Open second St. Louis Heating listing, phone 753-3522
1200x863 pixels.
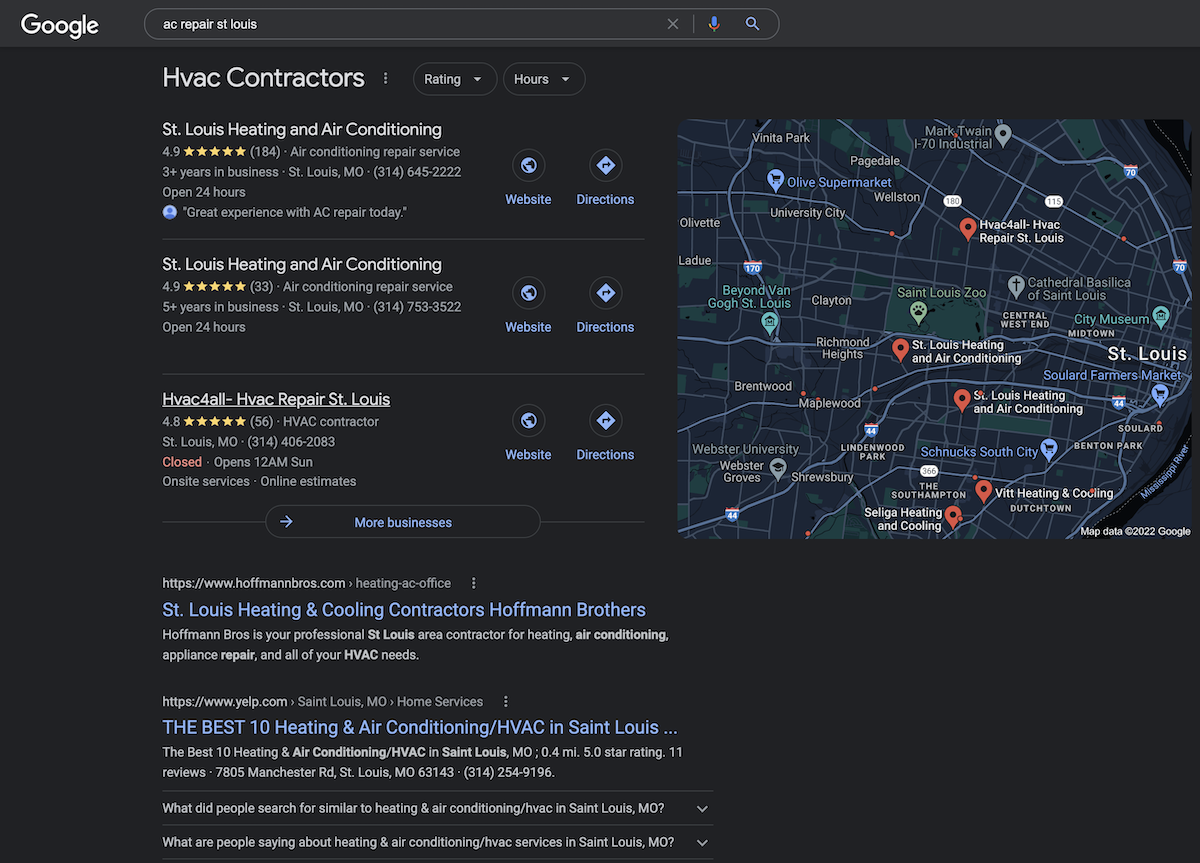302,264
